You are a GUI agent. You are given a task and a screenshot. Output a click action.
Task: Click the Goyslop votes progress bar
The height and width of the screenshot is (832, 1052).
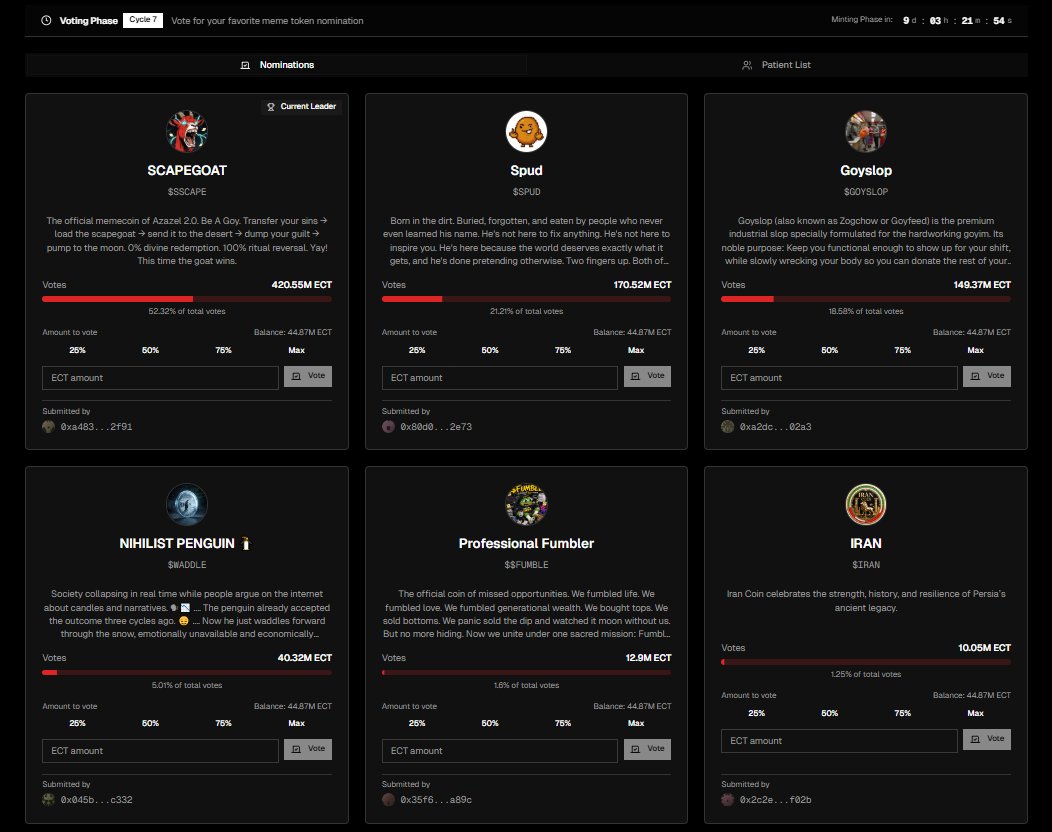[866, 299]
